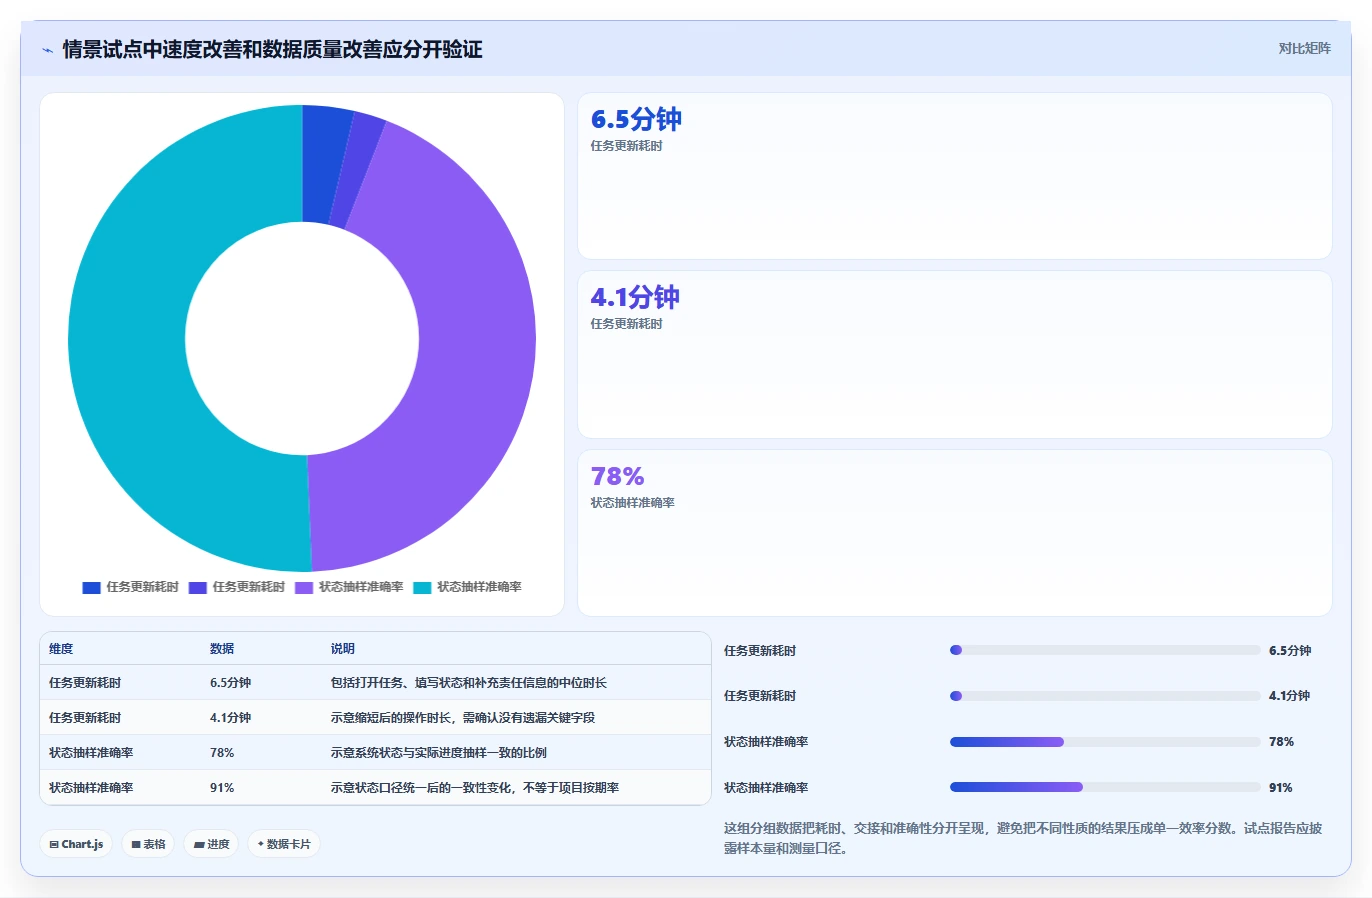
Task: Toggle the indigo 任务更新耗时 legend item
Action: click(x=237, y=587)
